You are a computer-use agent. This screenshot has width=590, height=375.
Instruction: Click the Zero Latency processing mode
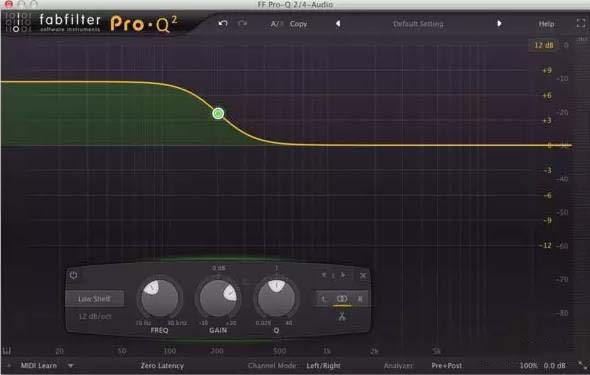[x=162, y=366]
